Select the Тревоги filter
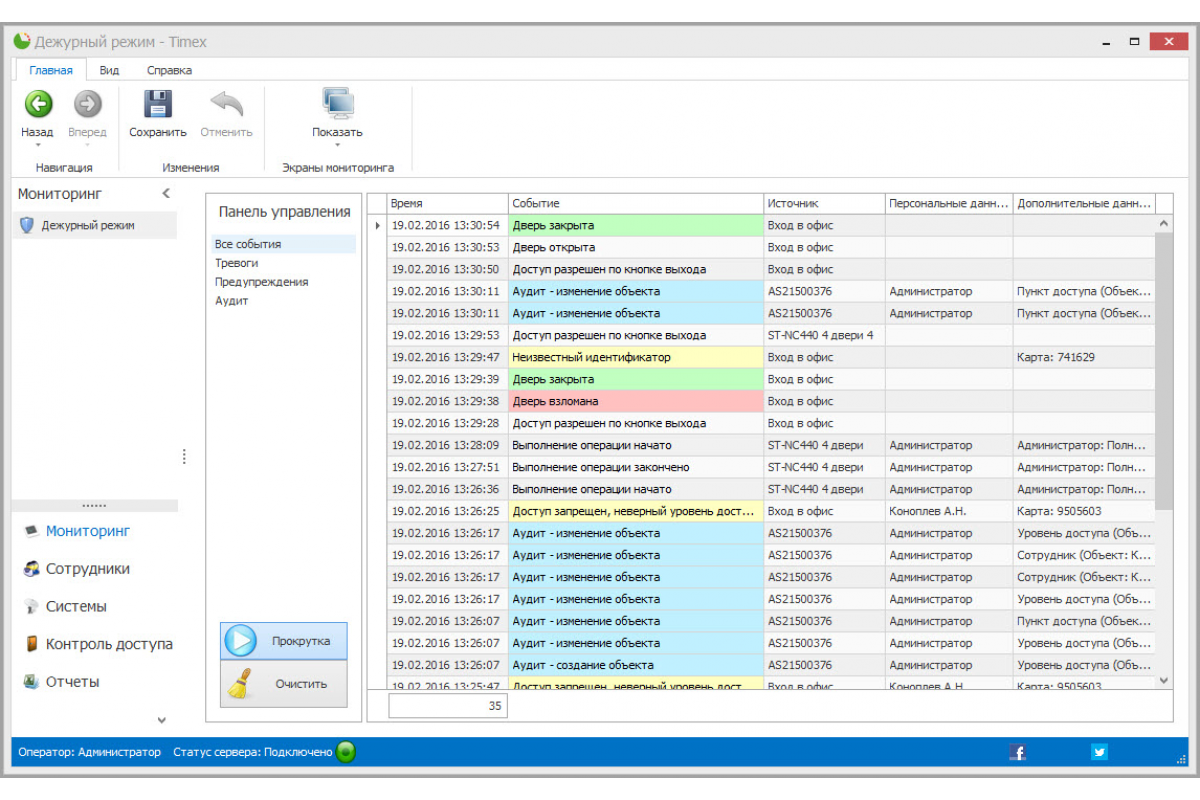Viewport: 1200px width, 800px height. pos(284,263)
